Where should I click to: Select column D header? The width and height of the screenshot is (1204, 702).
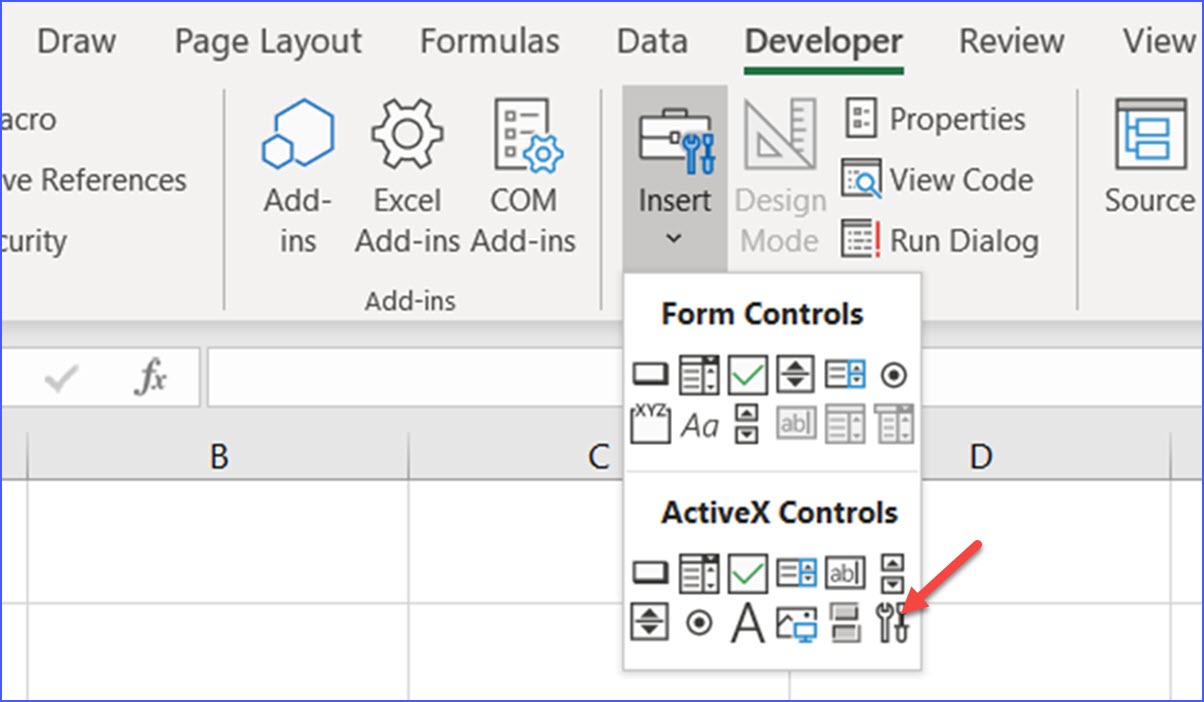pos(980,457)
